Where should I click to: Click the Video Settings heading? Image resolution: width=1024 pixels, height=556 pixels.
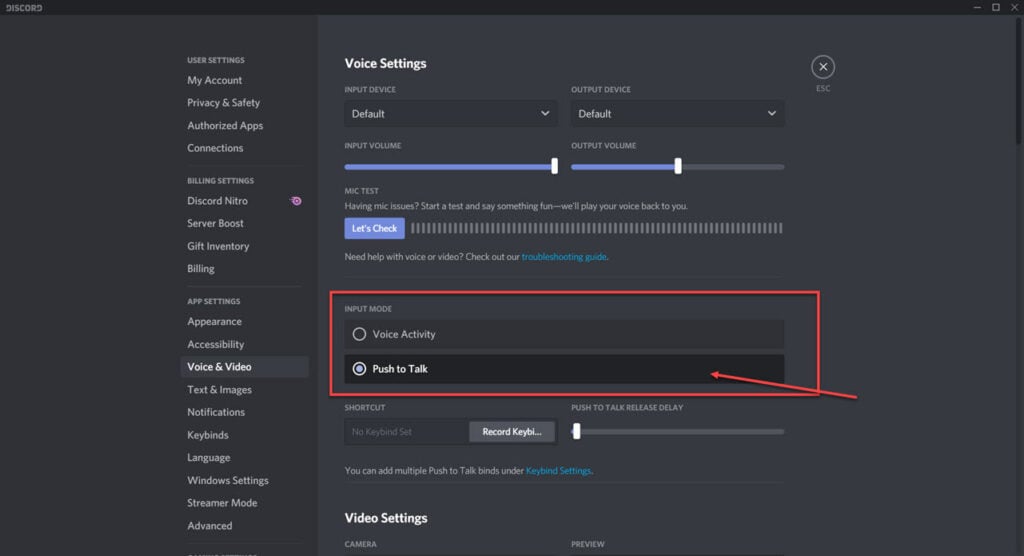point(386,518)
